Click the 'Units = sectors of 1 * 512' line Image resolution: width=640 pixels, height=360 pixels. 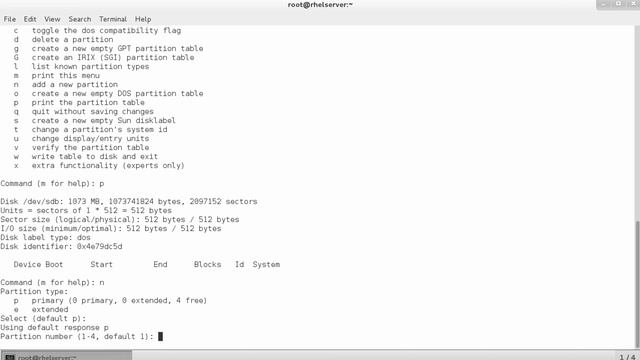(86, 210)
